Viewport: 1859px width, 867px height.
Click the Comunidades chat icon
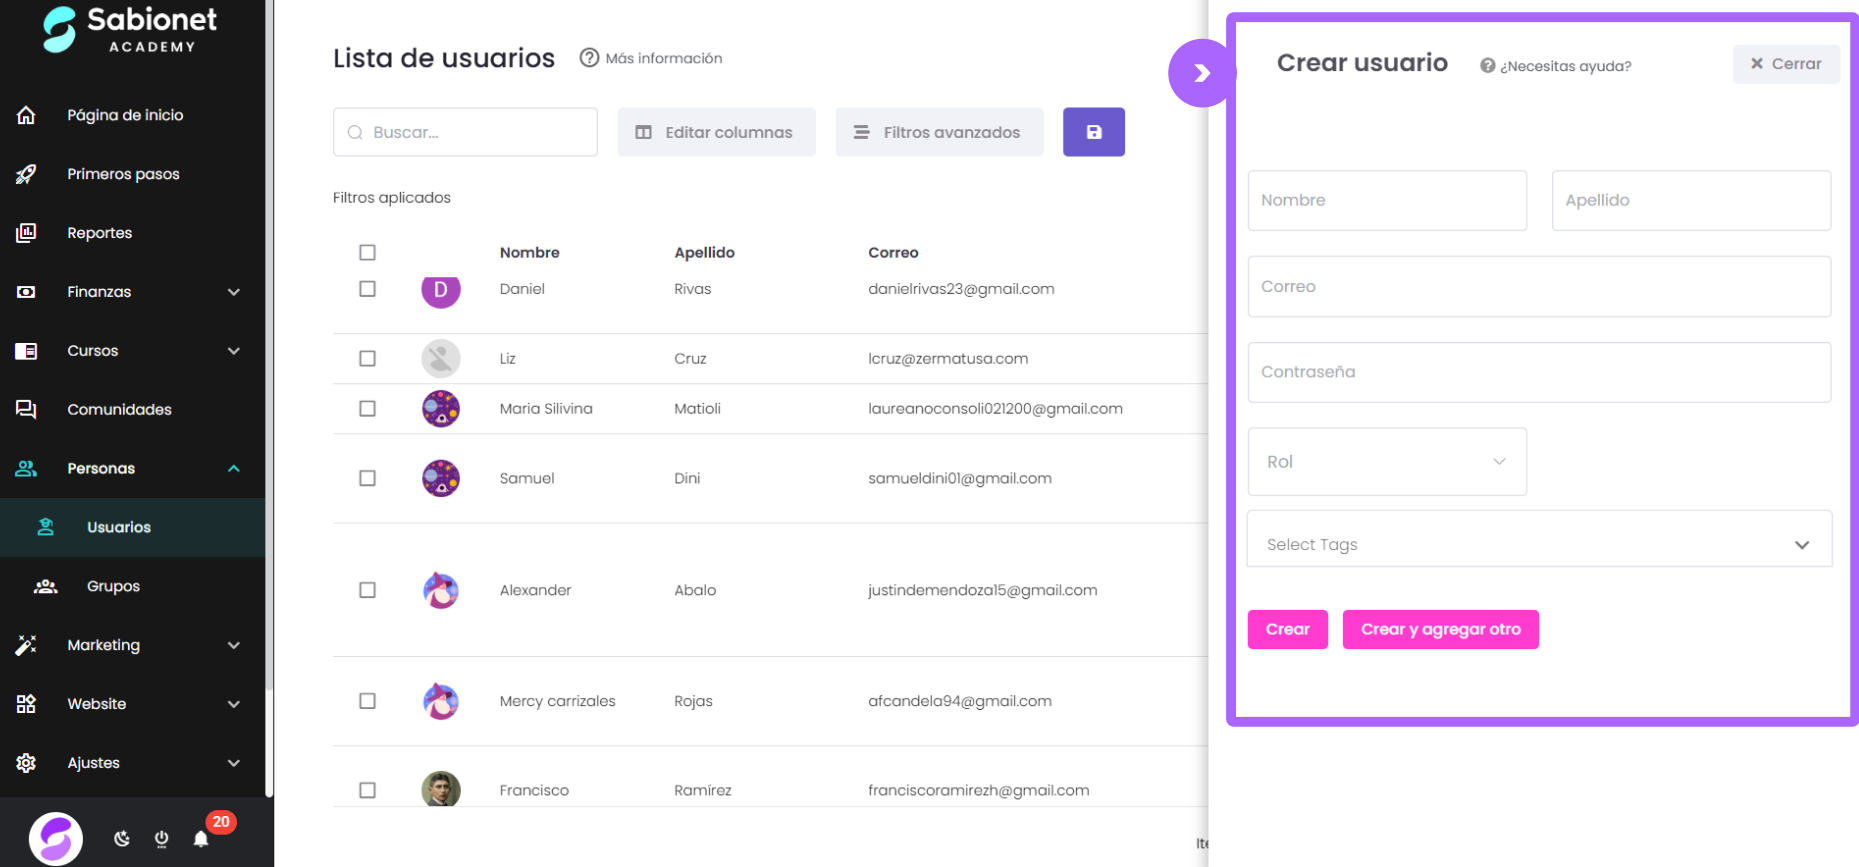coord(26,409)
